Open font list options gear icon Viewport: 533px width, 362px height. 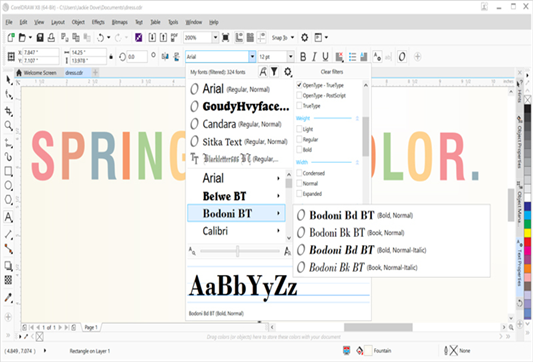tap(288, 72)
